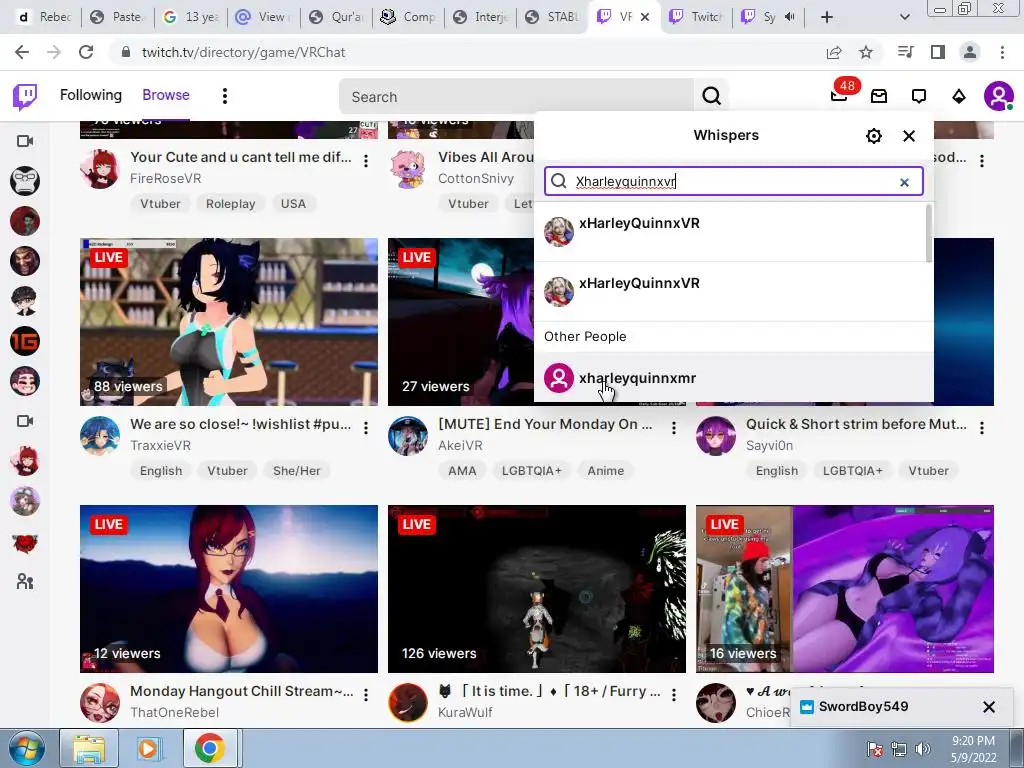Filter by the Anime tag
The image size is (1024, 768).
click(x=605, y=471)
